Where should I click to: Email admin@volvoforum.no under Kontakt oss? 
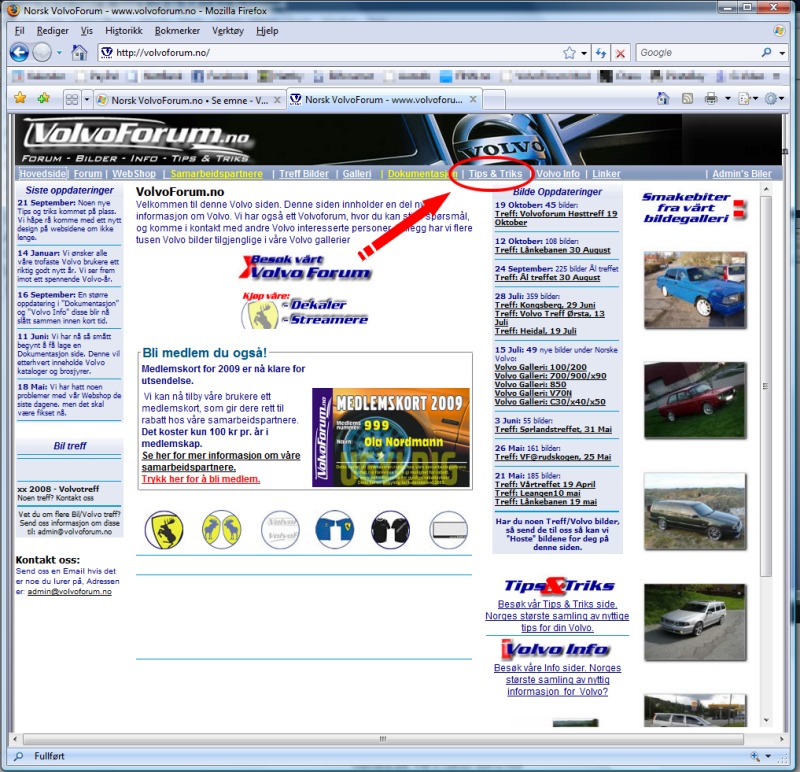pos(69,592)
